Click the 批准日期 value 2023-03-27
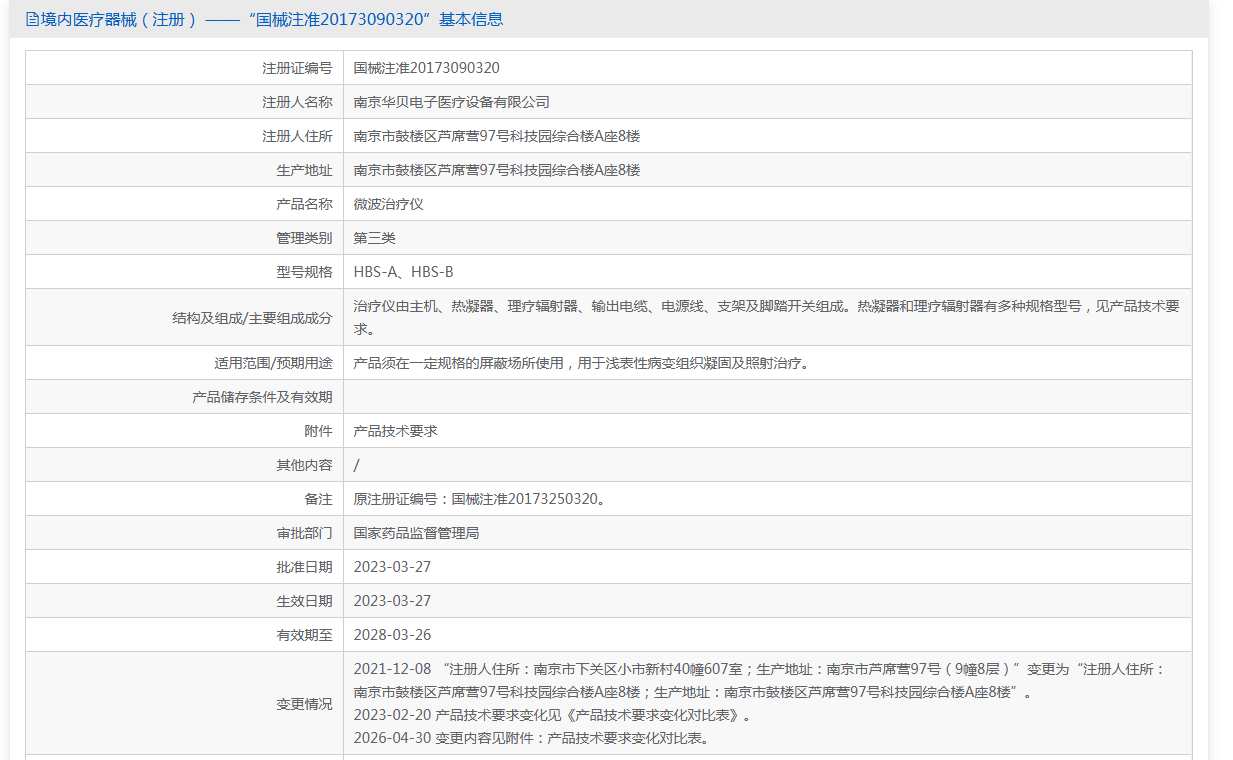Viewport: 1233px width, 760px height. pyautogui.click(x=393, y=567)
